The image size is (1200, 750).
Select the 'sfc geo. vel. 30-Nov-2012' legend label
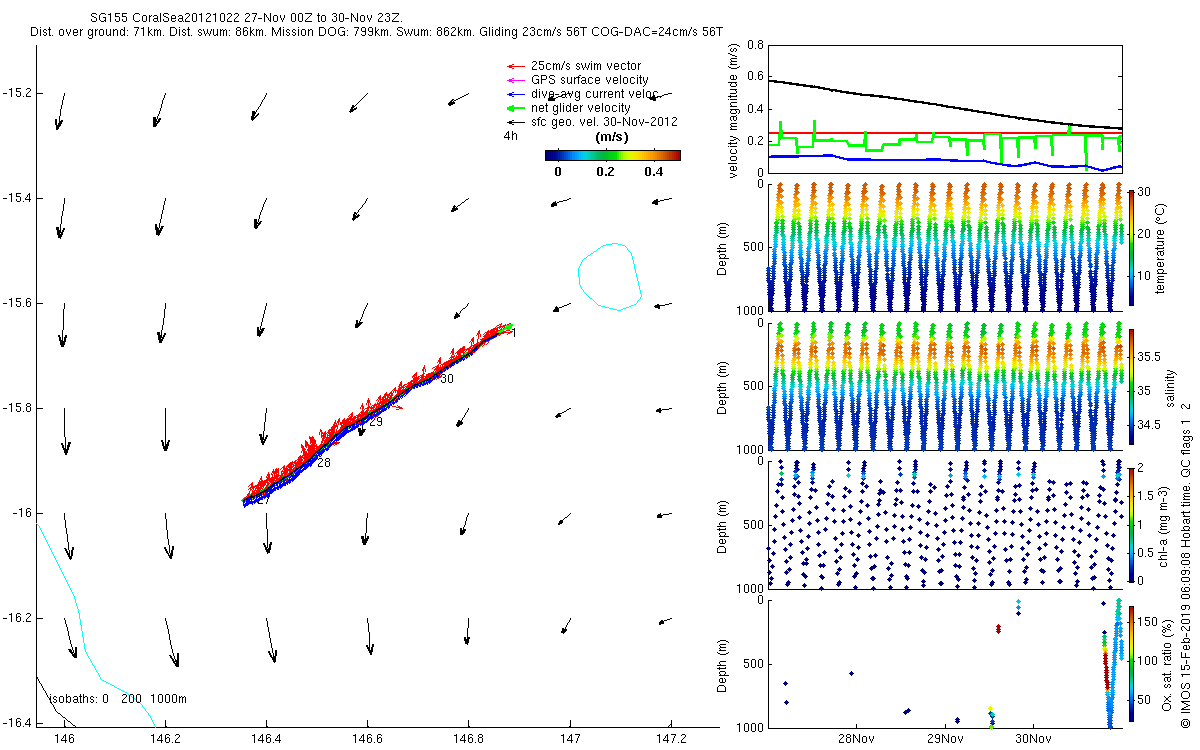click(604, 122)
